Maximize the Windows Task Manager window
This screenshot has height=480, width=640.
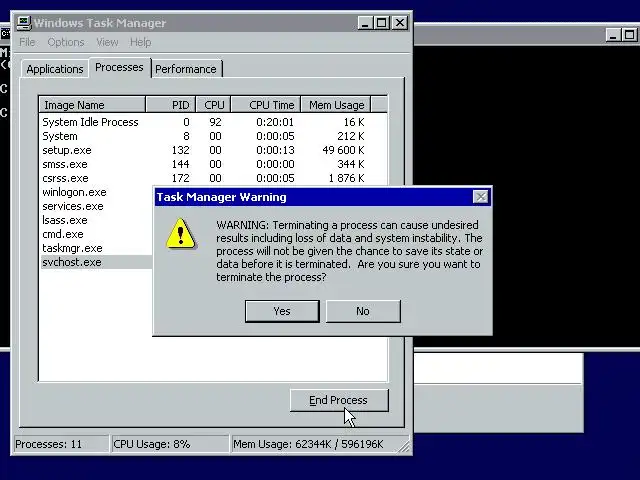click(x=382, y=23)
